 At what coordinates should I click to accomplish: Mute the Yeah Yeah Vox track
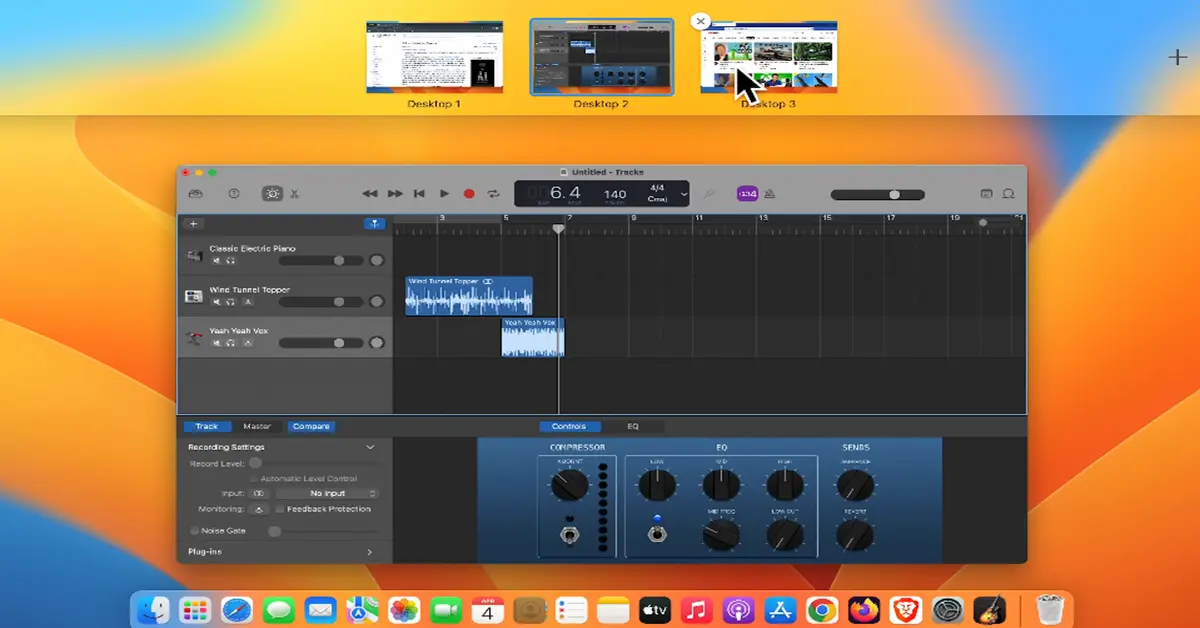(x=216, y=342)
